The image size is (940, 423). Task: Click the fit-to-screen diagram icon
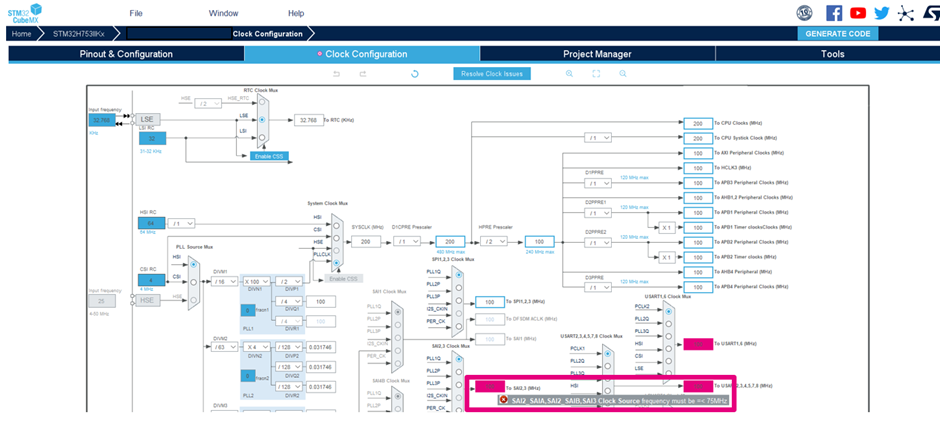(596, 74)
